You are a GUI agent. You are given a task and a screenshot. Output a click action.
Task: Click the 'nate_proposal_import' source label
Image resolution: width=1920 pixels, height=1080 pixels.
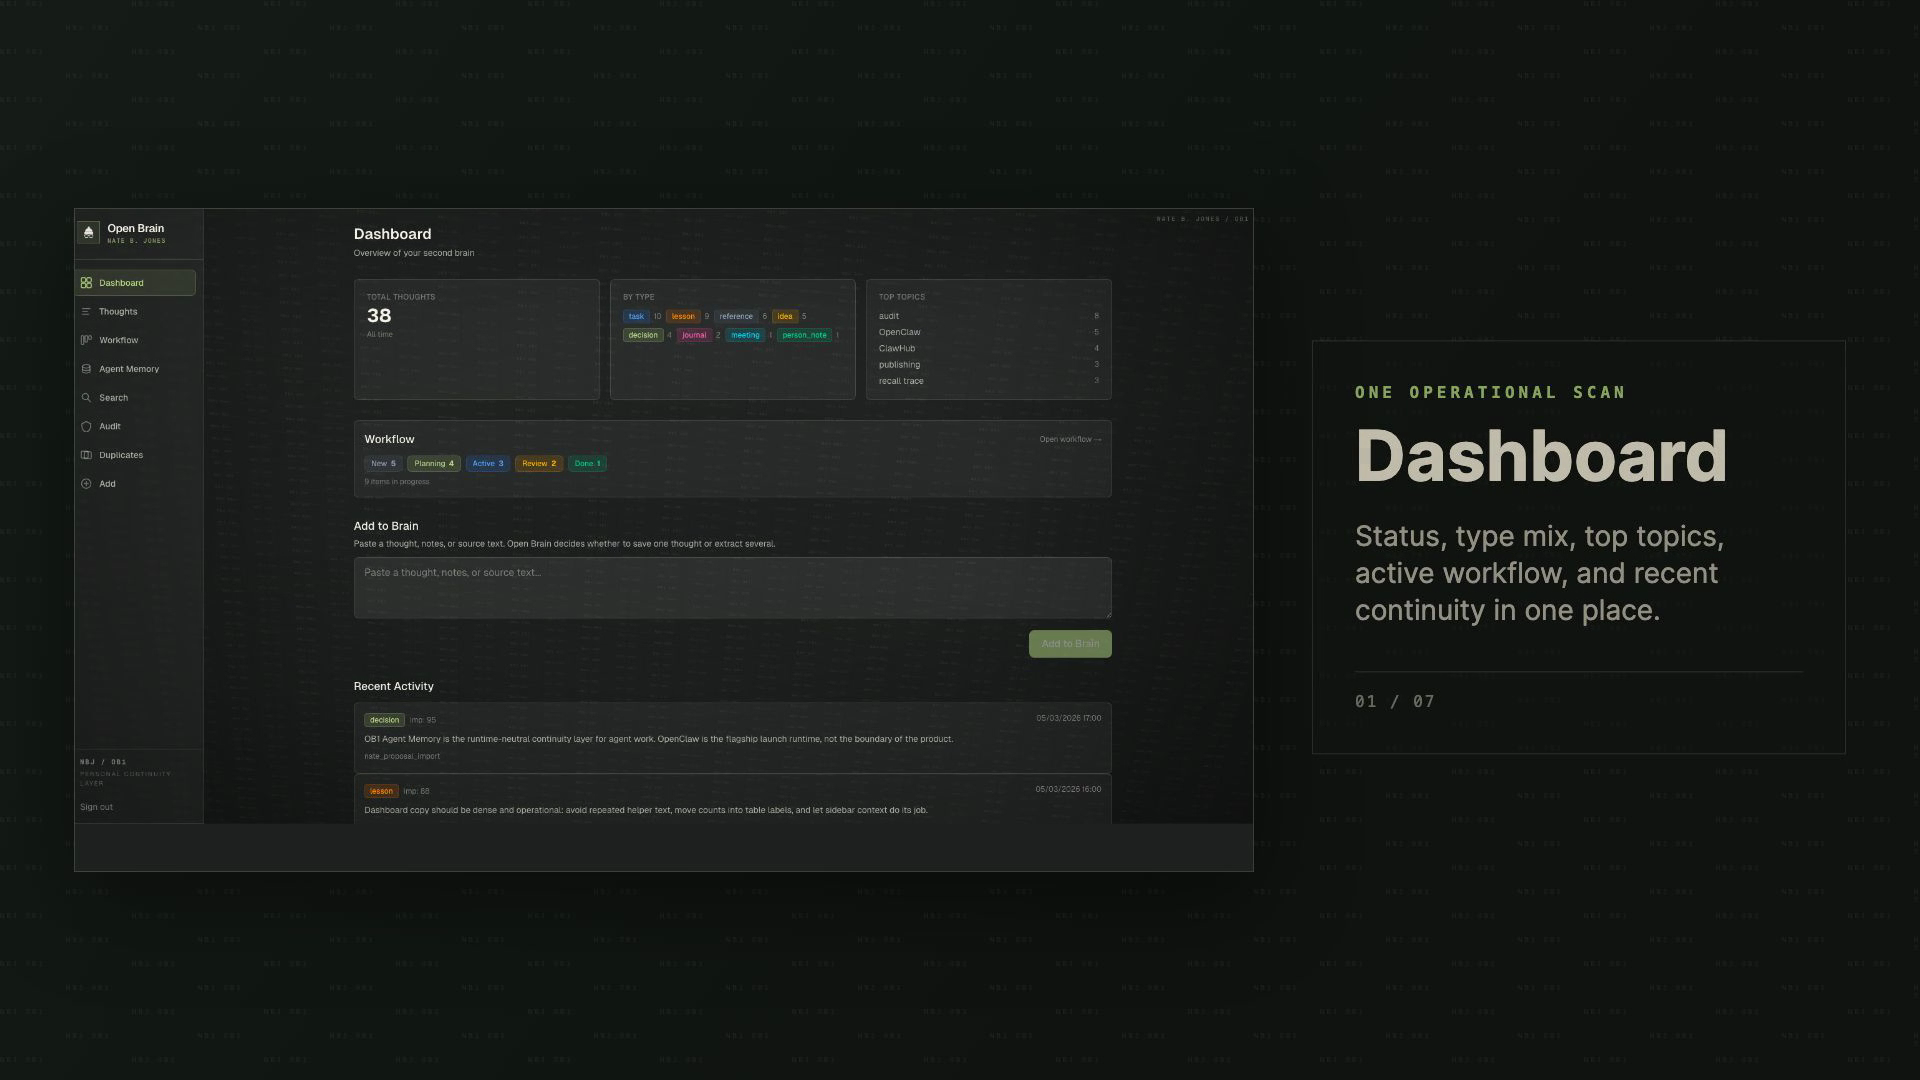point(402,757)
